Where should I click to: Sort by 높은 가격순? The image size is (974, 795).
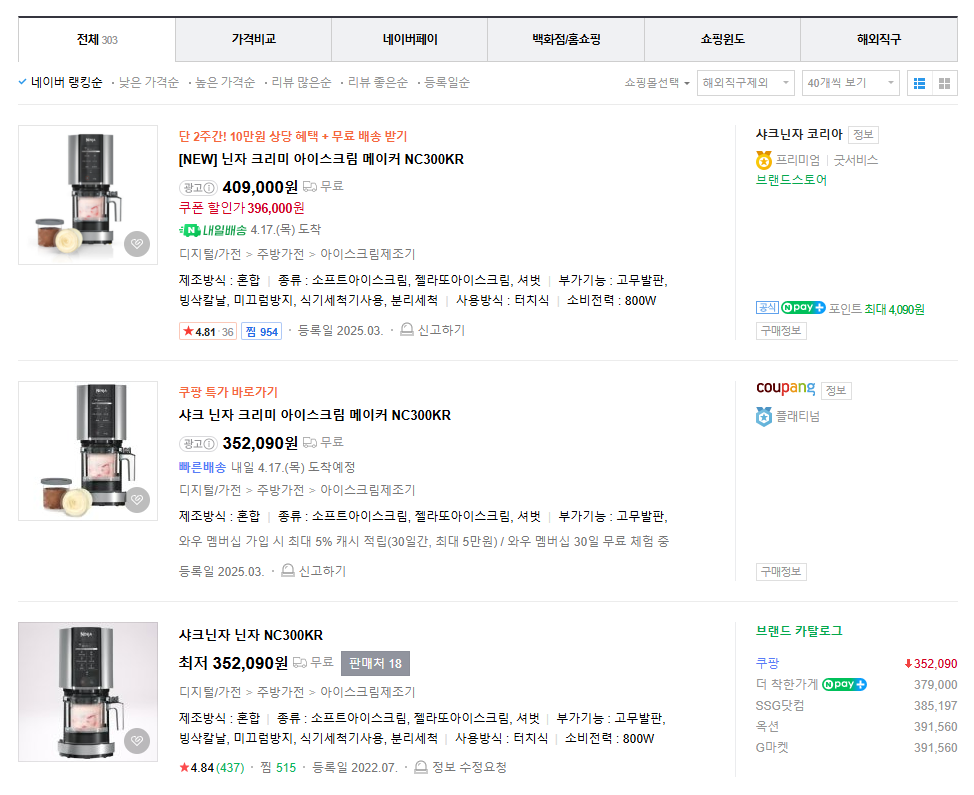click(x=225, y=83)
